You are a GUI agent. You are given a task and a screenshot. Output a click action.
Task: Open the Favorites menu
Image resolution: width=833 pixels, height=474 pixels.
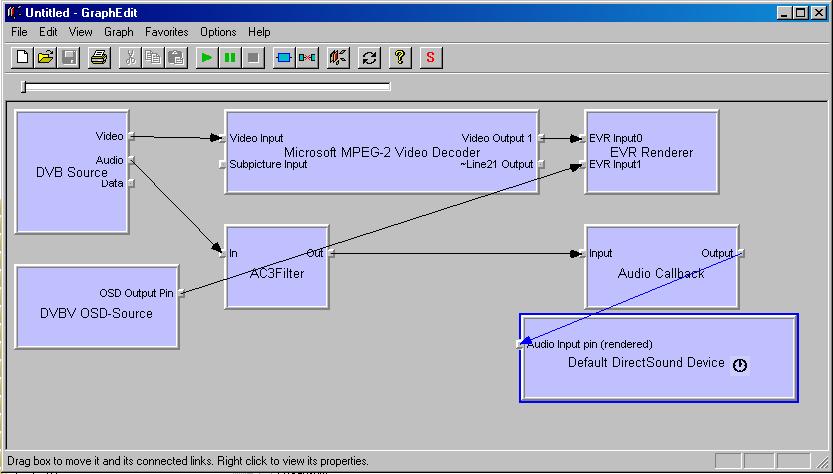click(x=167, y=32)
